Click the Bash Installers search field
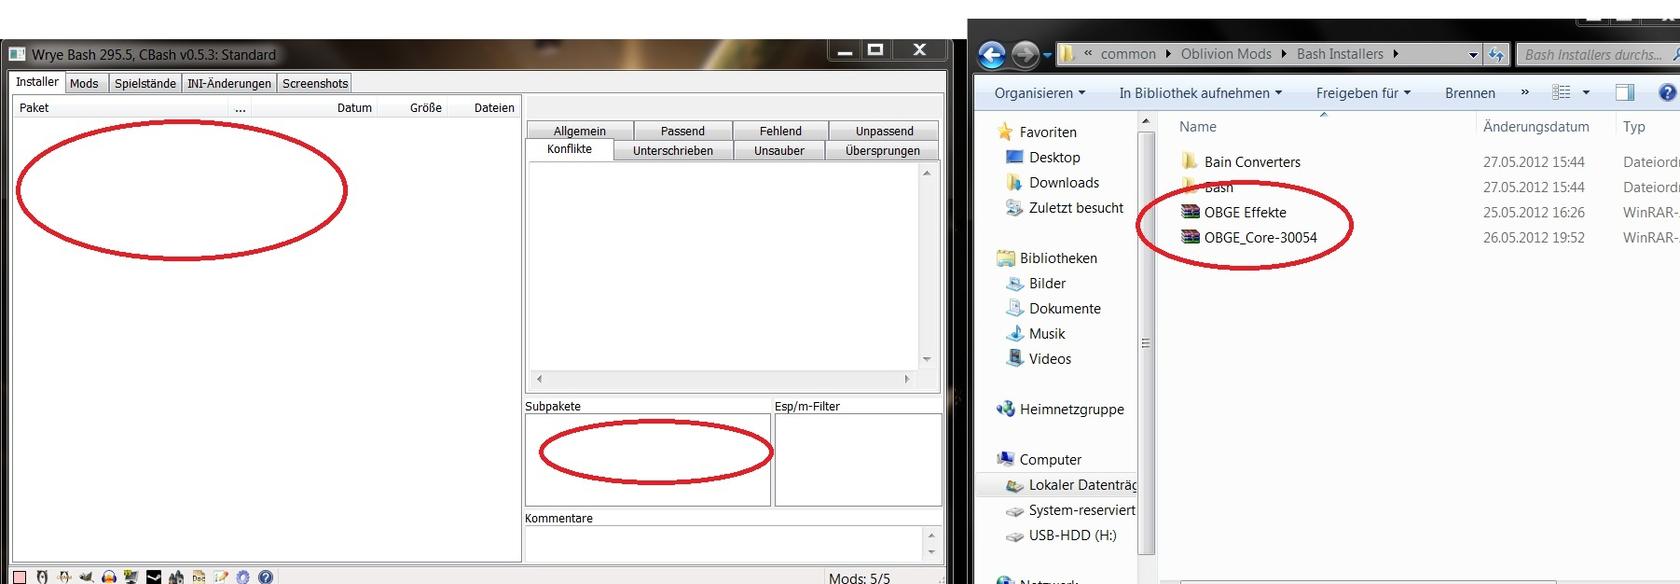The width and height of the screenshot is (1680, 584). (1592, 55)
